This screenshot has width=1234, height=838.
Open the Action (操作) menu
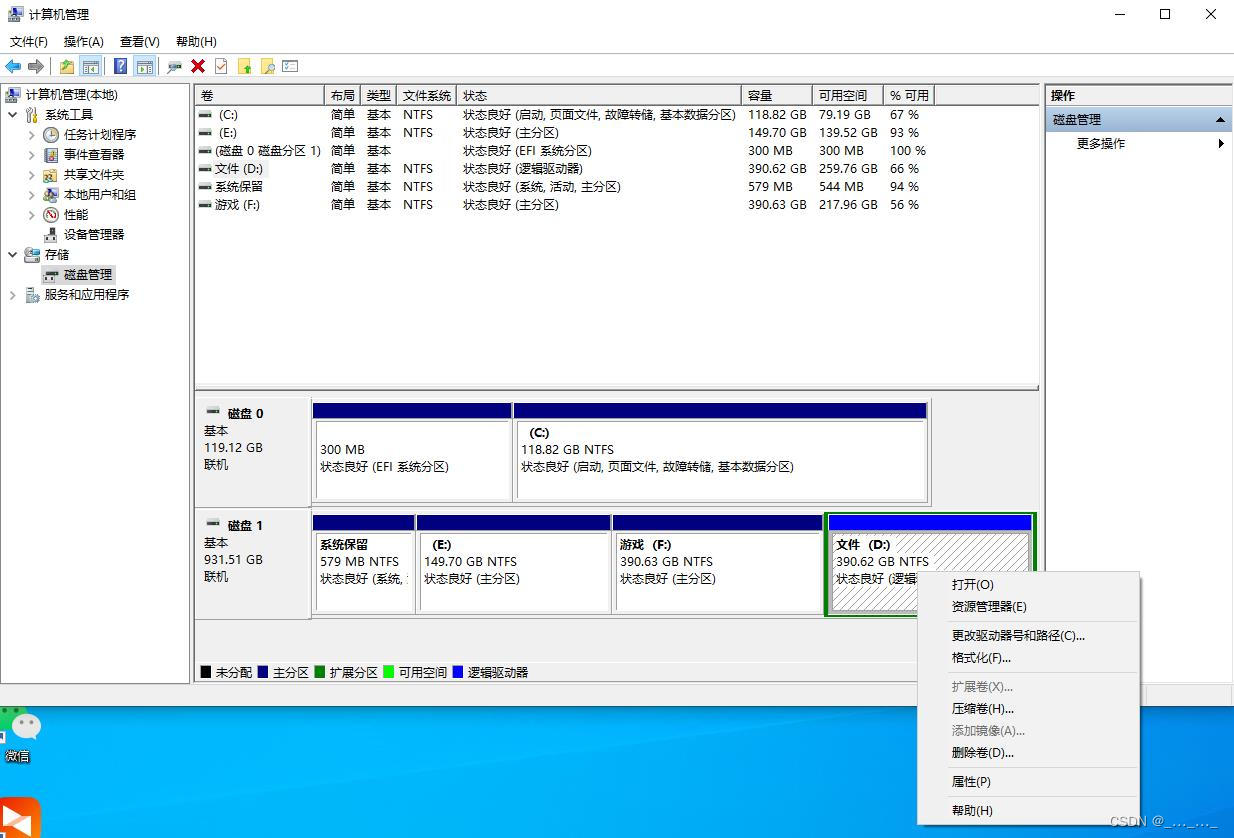(x=83, y=41)
